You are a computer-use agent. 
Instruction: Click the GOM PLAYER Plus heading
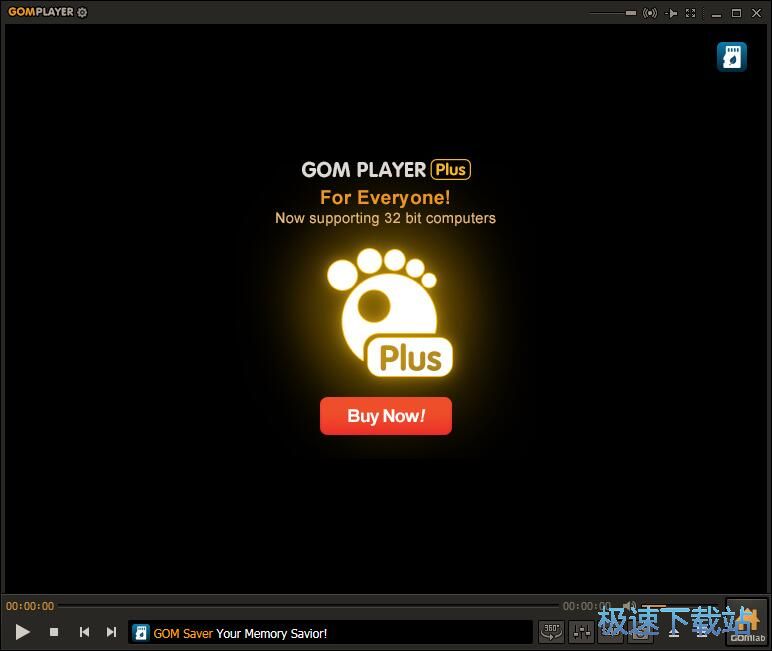coord(386,169)
